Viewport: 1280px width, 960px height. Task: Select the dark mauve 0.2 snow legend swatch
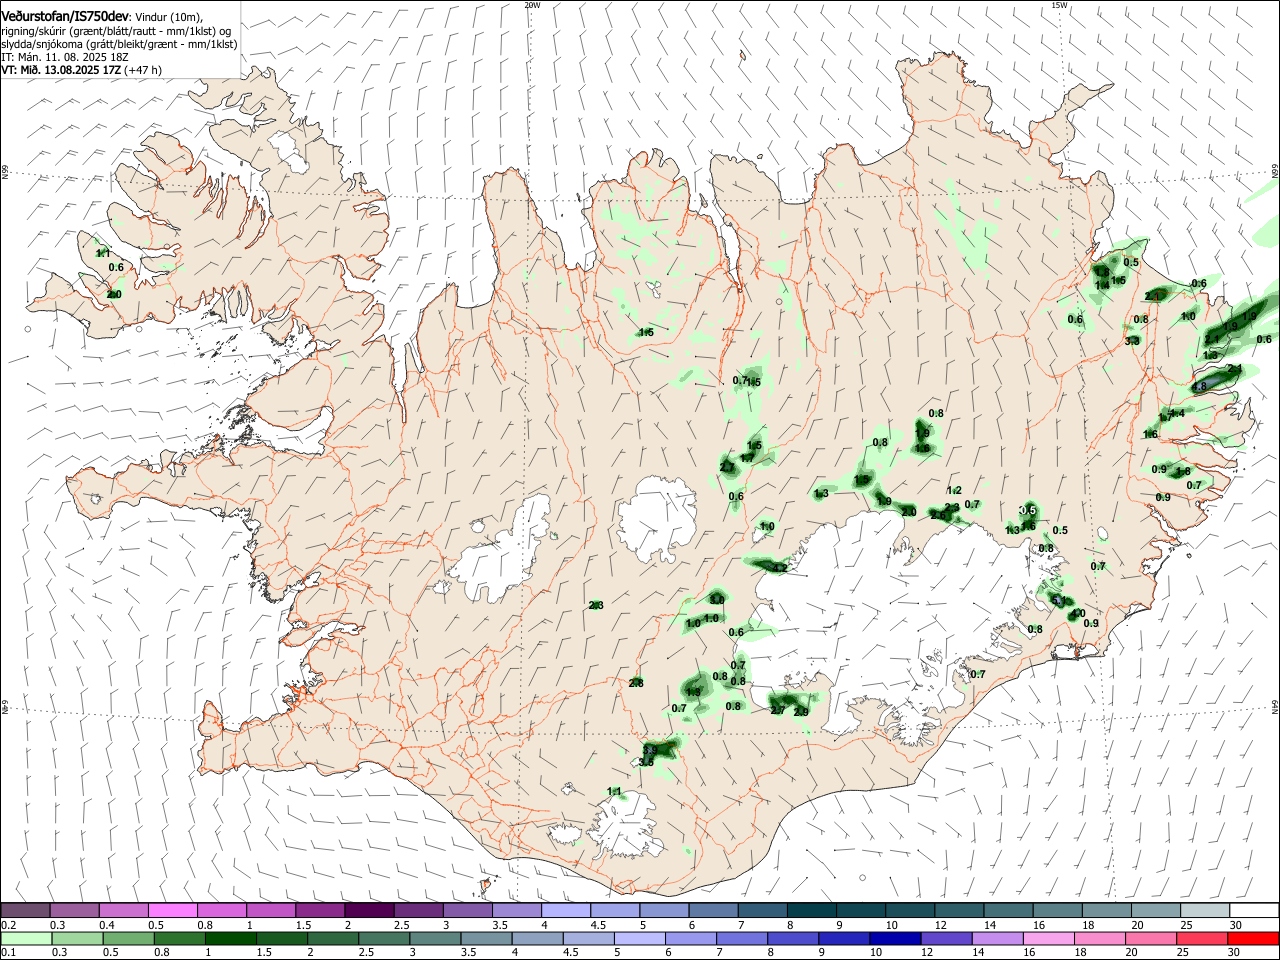[25, 910]
